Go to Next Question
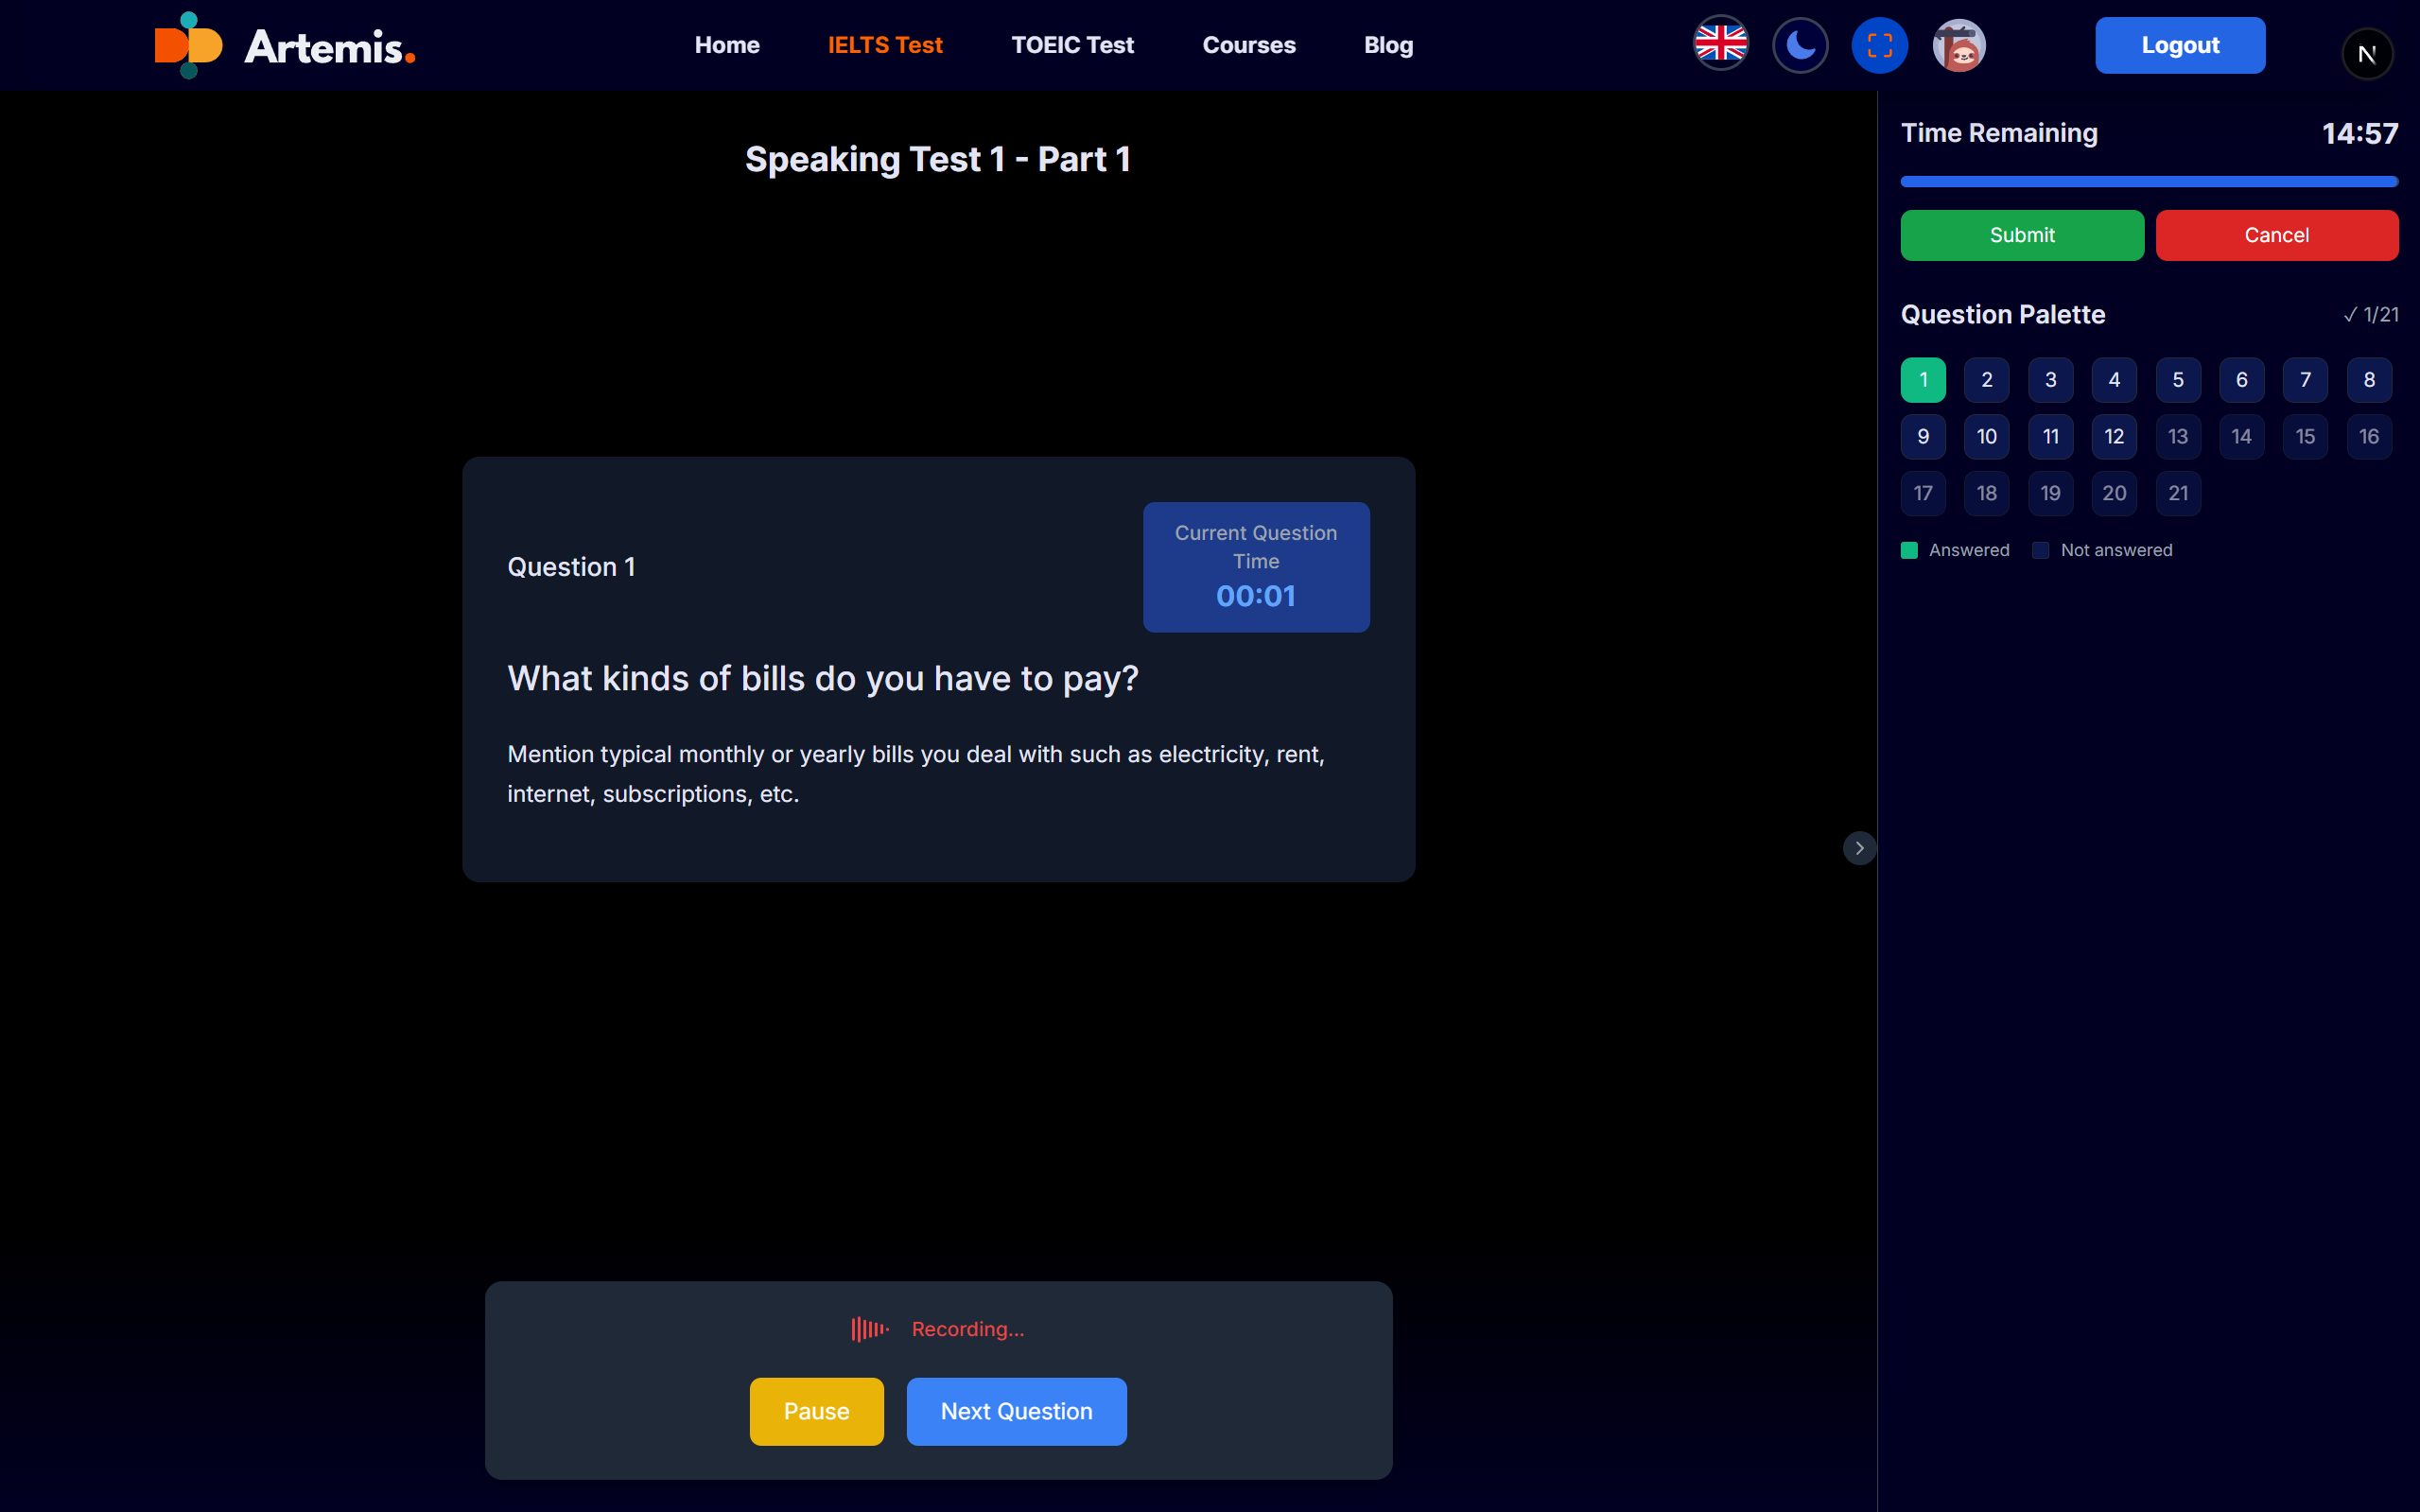 tap(1016, 1411)
